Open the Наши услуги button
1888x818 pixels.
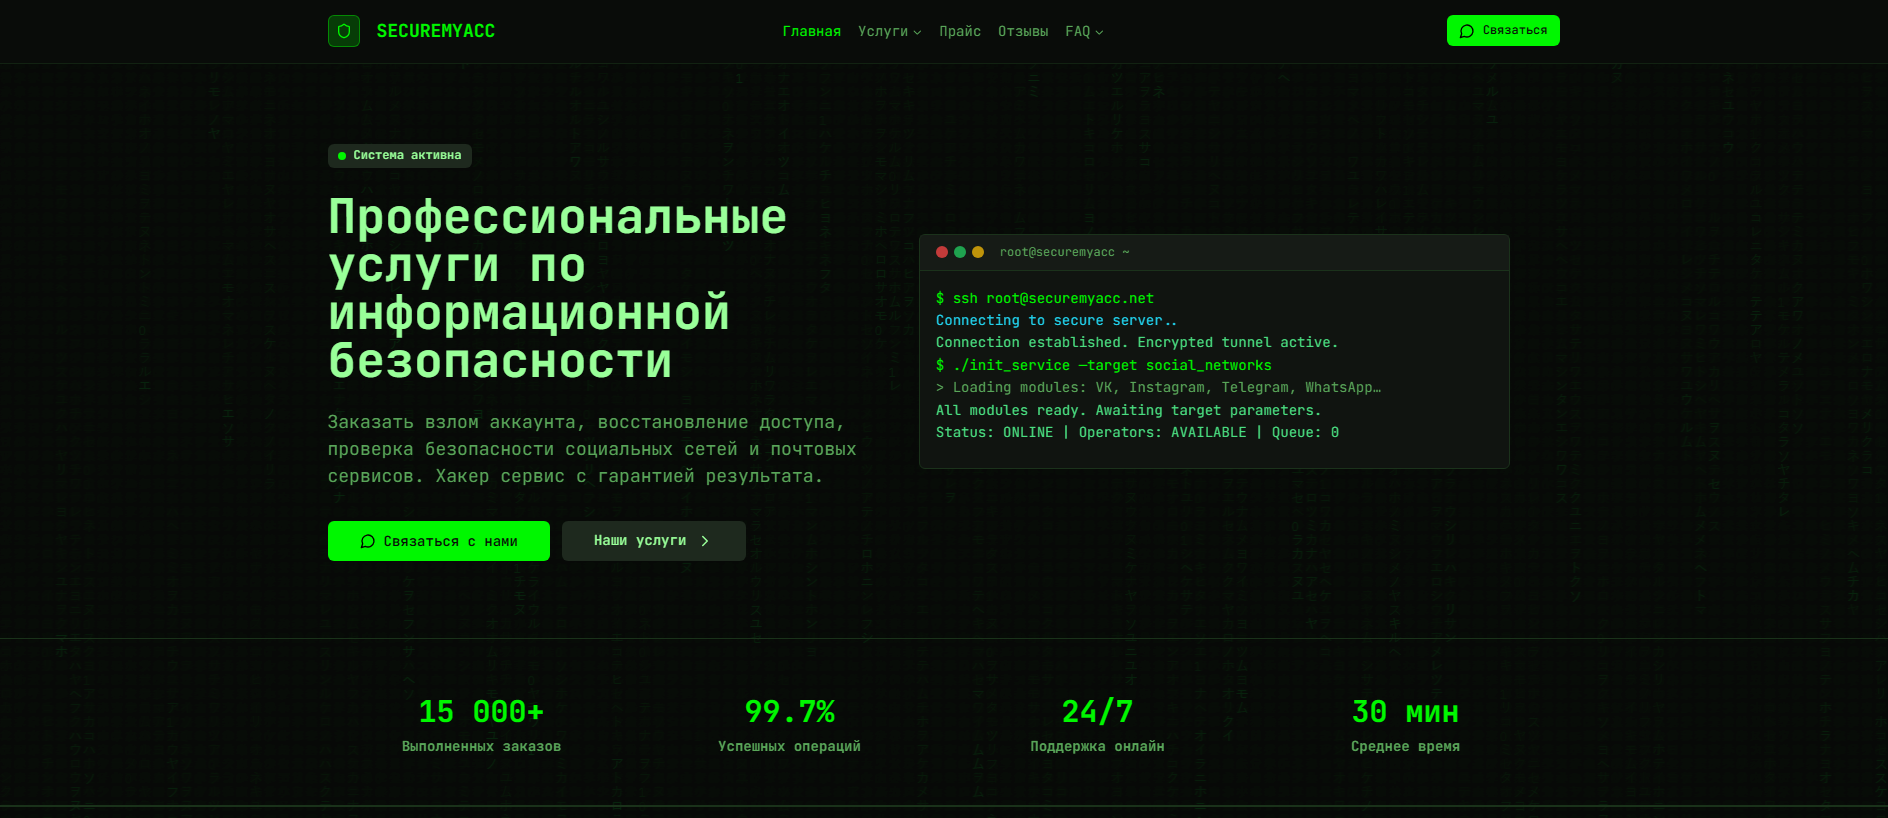(x=654, y=541)
